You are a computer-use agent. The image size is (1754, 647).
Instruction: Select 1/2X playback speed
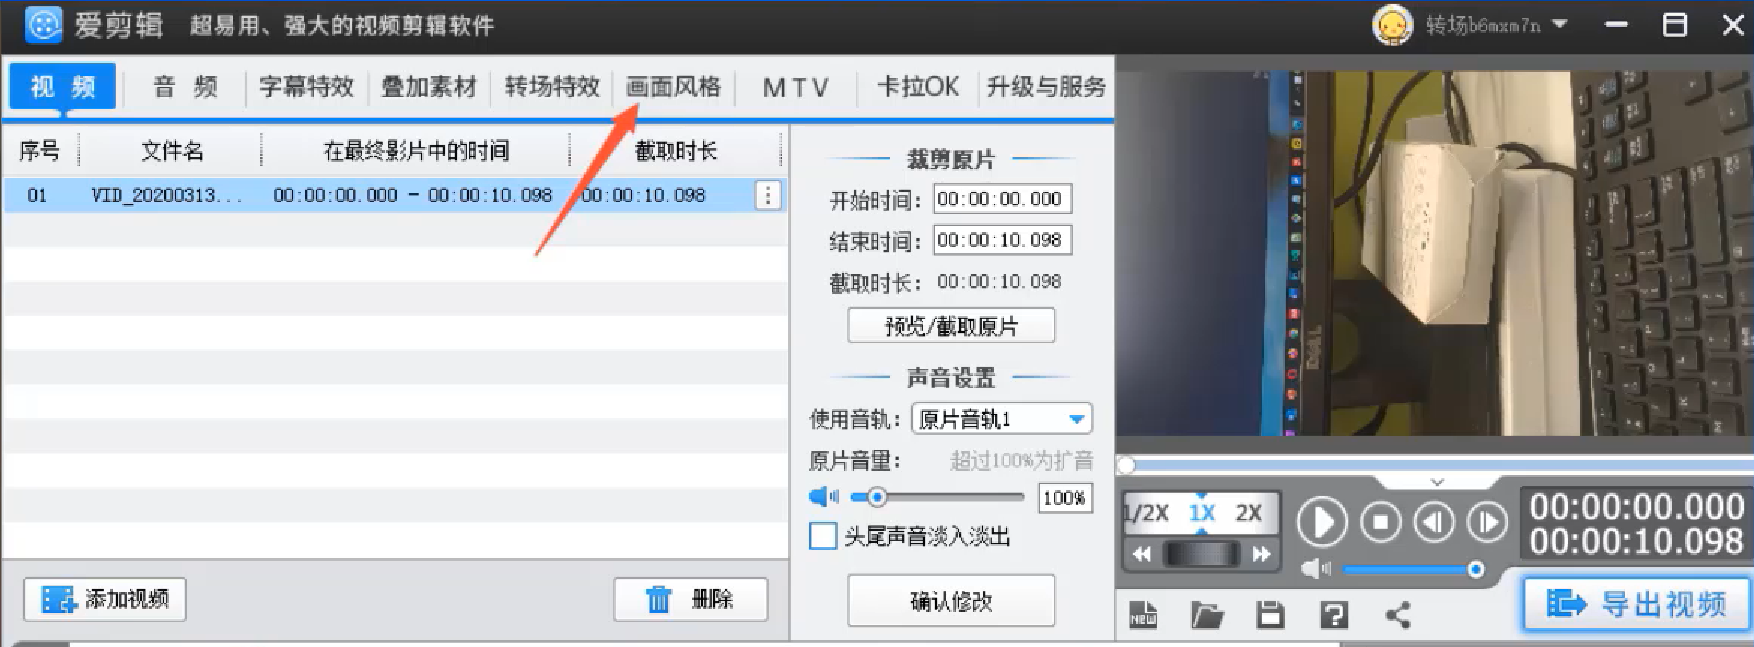pyautogui.click(x=1147, y=513)
